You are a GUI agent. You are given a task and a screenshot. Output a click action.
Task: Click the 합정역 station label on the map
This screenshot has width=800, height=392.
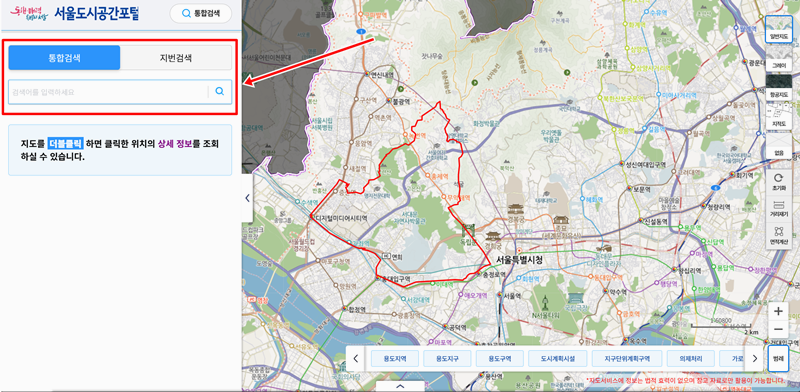tap(358, 309)
